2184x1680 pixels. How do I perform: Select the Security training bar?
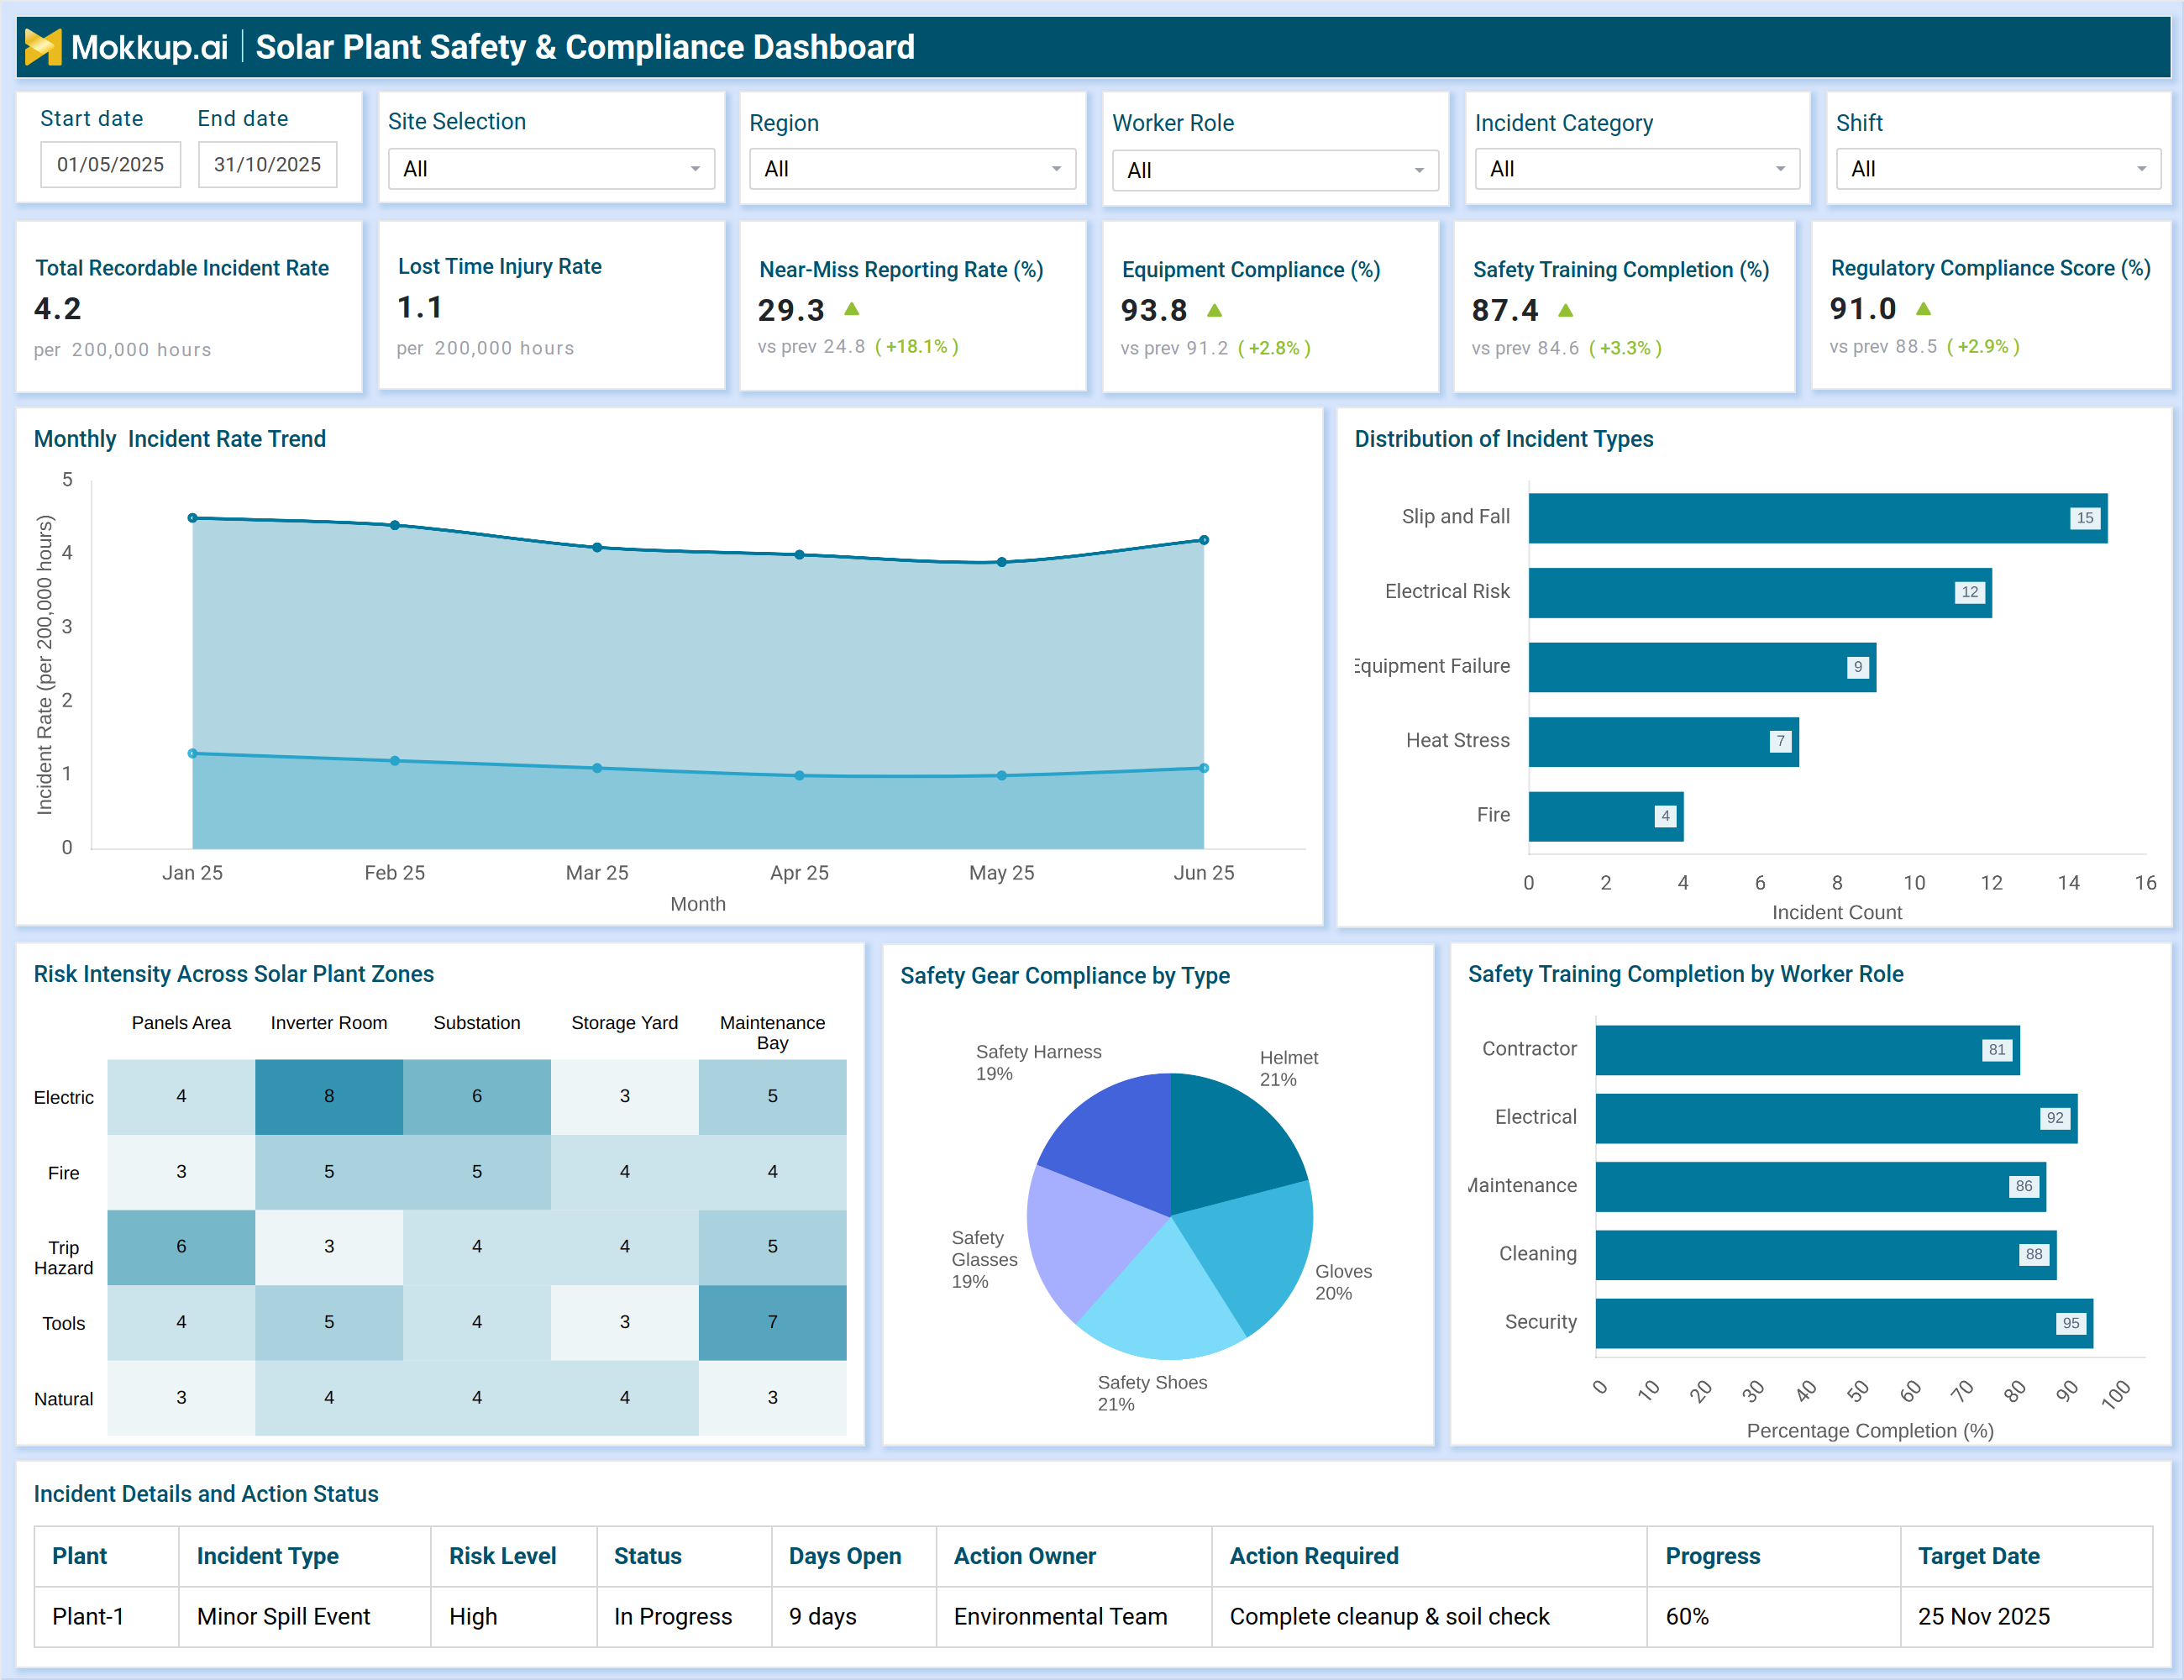[x=1844, y=1323]
